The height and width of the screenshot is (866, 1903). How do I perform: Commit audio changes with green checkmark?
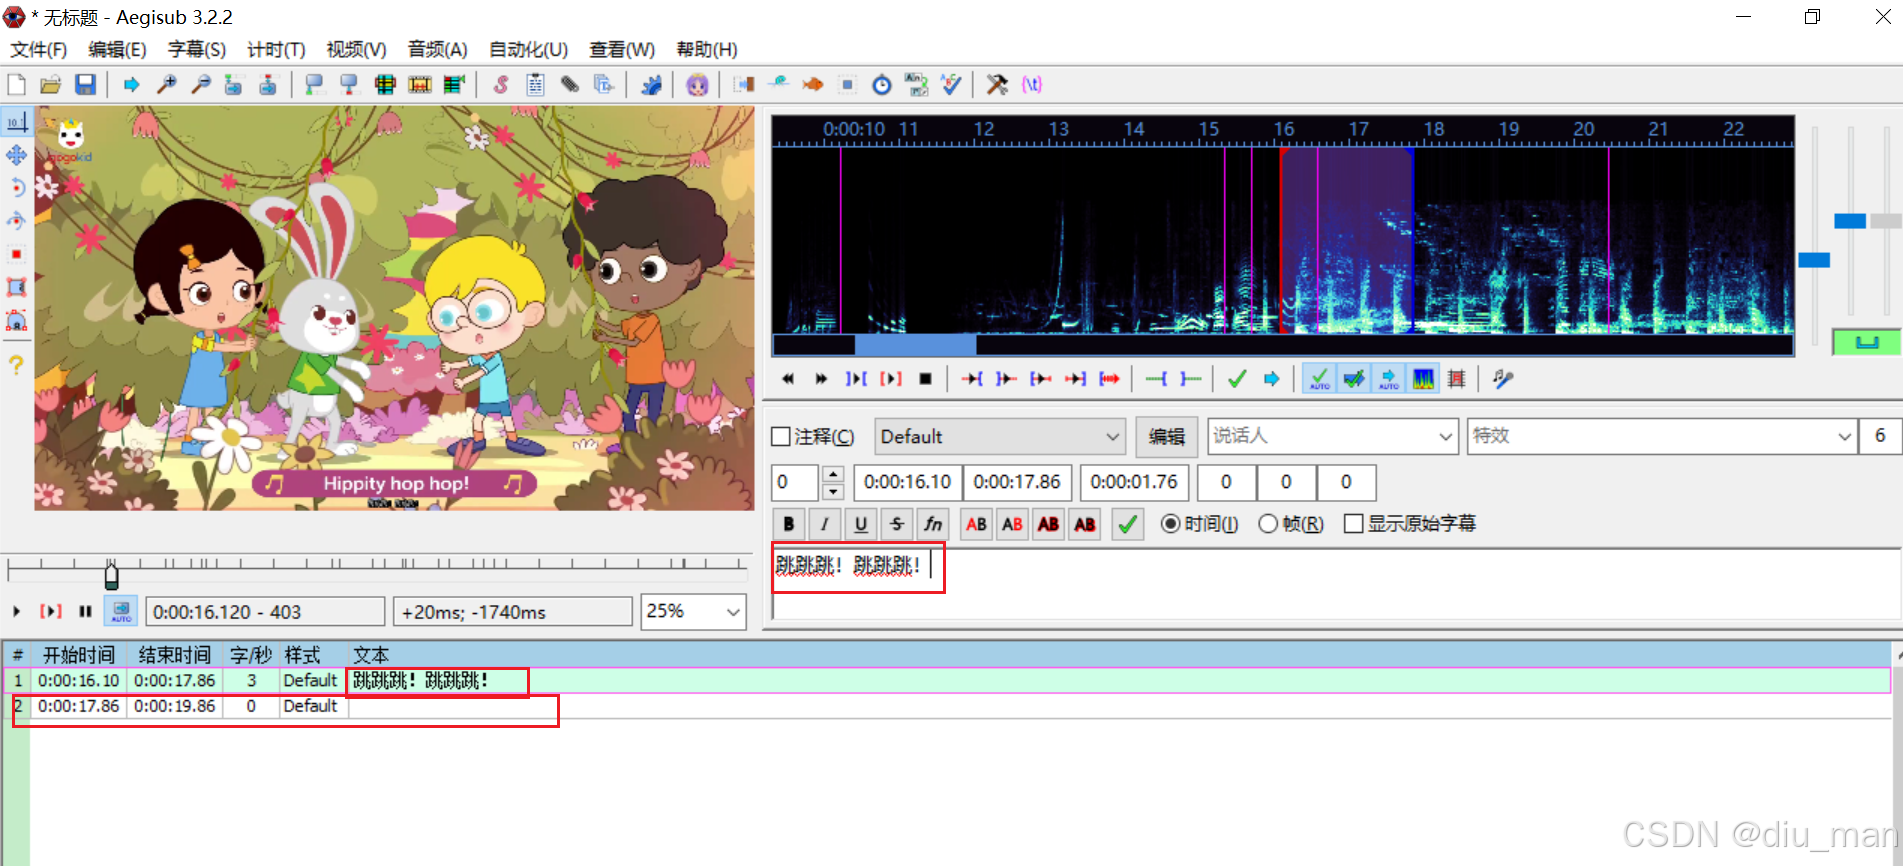click(x=1237, y=379)
